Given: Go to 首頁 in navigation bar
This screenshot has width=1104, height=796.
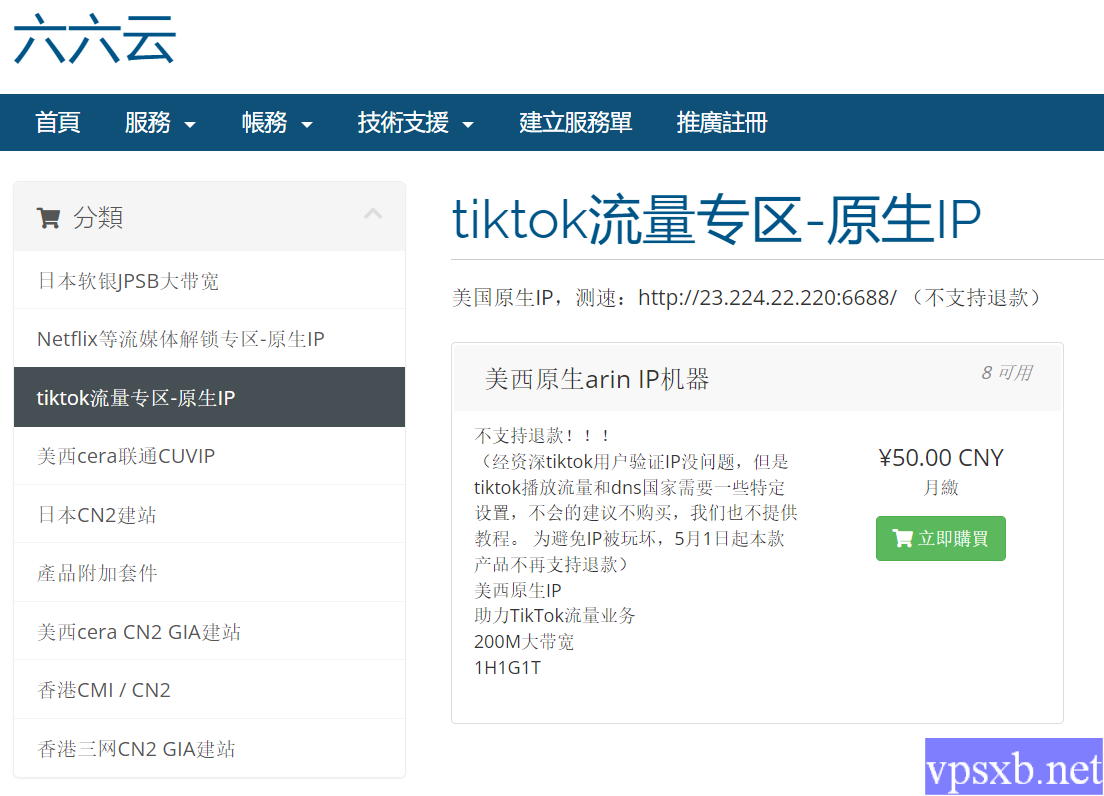Looking at the screenshot, I should (58, 123).
